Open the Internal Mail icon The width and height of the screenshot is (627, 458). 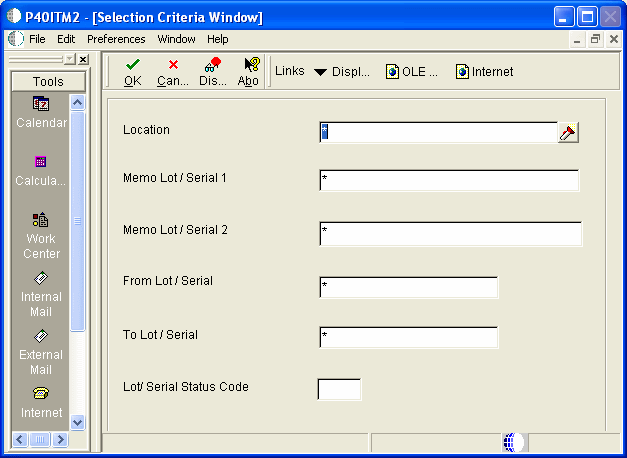[x=41, y=278]
